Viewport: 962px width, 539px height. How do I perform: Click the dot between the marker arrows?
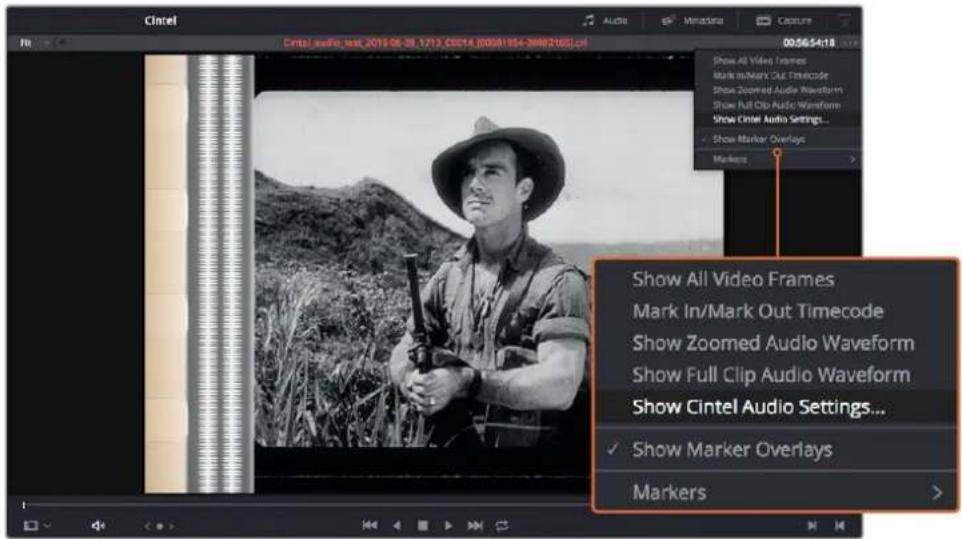tap(160, 526)
